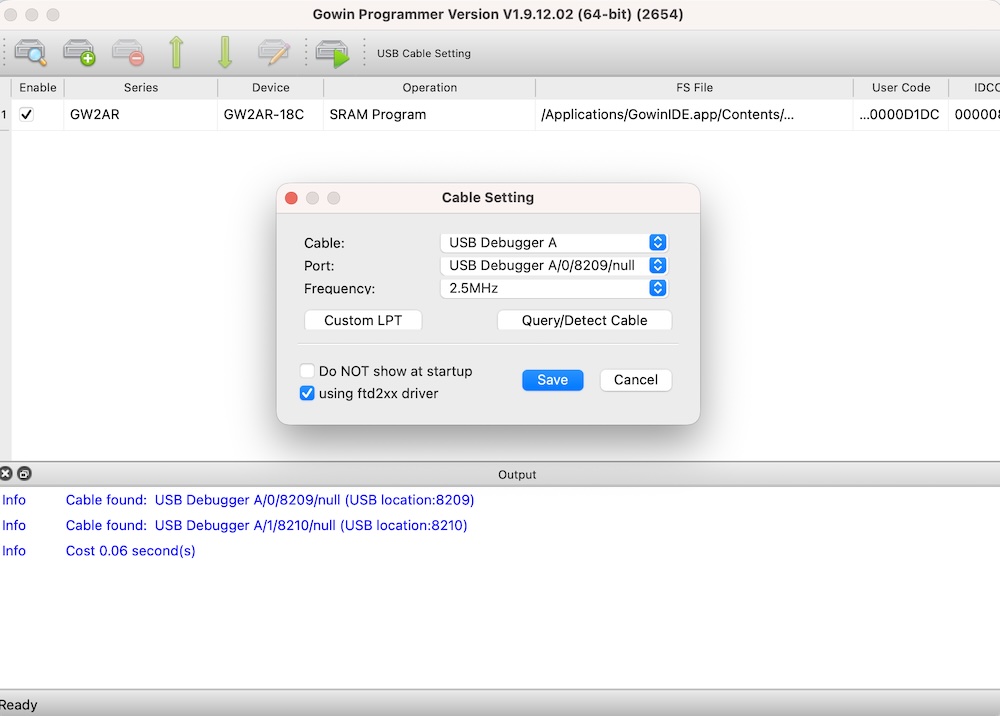The height and width of the screenshot is (716, 1000).
Task: Check the Do NOT show at startup box
Action: coord(308,371)
